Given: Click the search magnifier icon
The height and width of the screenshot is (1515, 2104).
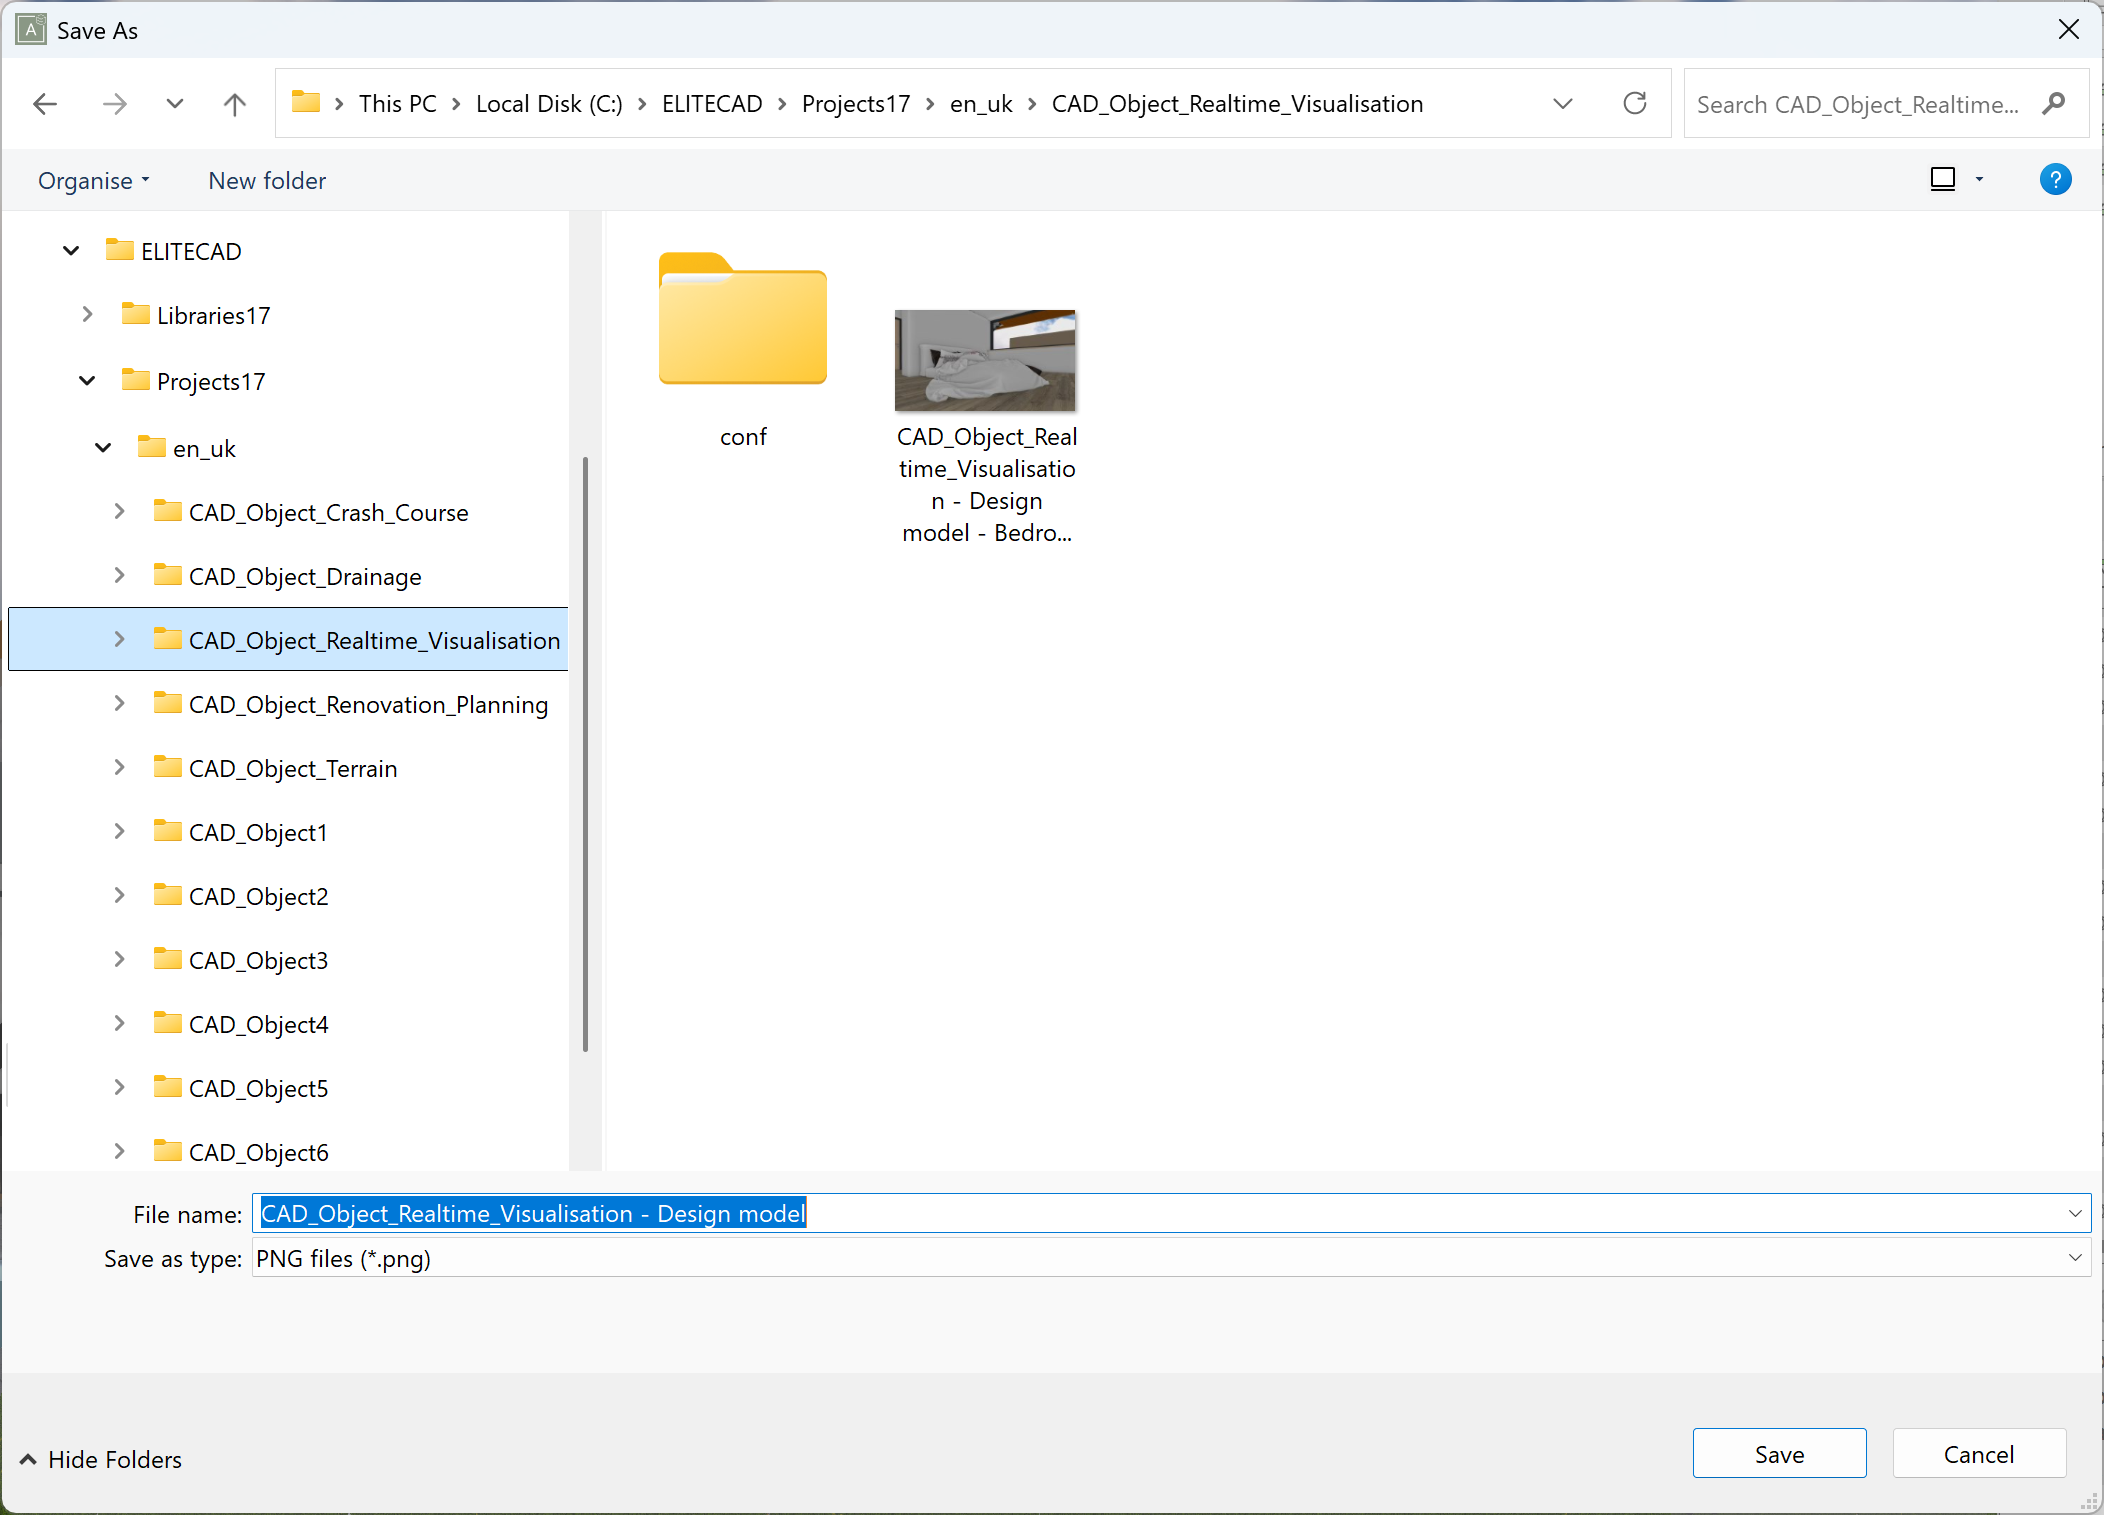Looking at the screenshot, I should (x=2054, y=104).
